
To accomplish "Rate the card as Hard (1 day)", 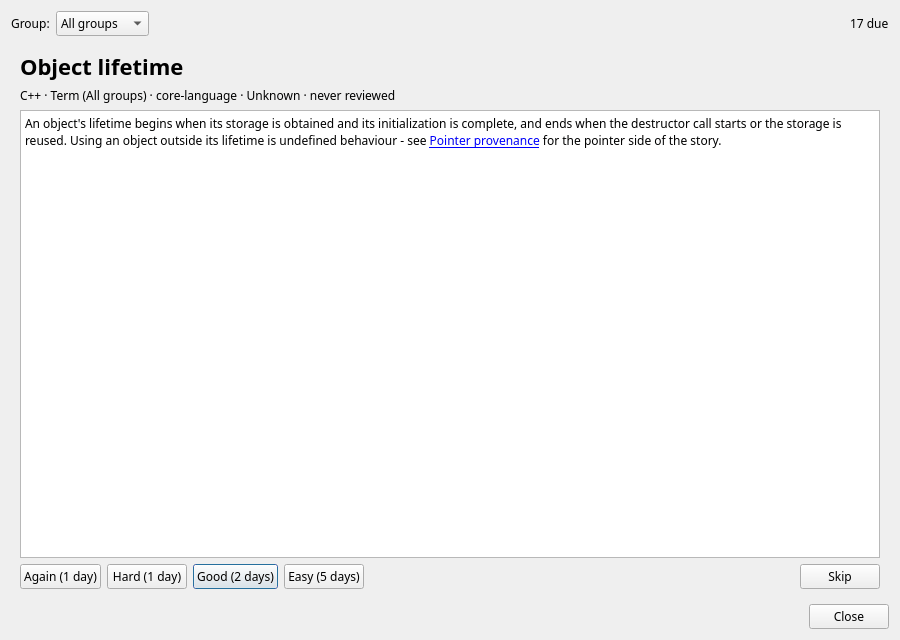I will (147, 576).
